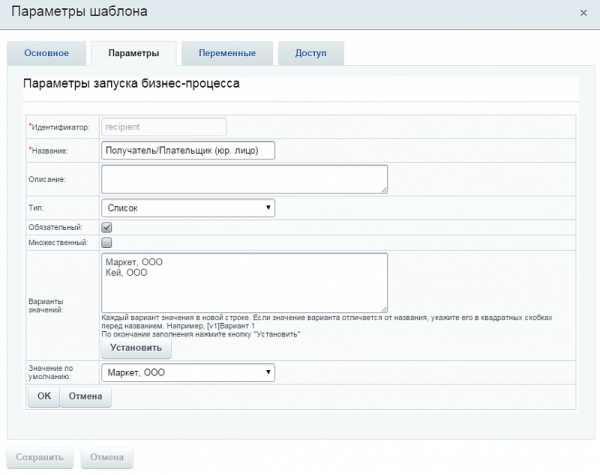Focus the Описание text area
Viewport: 600px width, 475px height.
(x=244, y=179)
